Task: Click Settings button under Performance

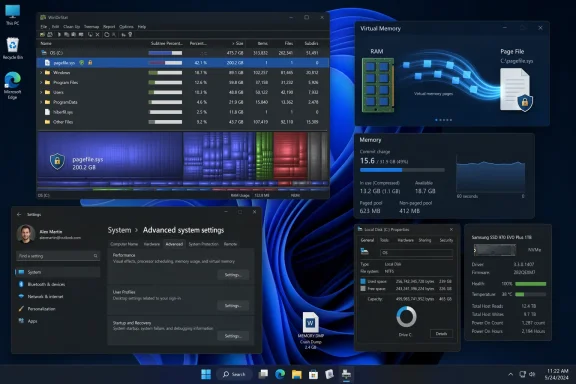Action: [233, 275]
